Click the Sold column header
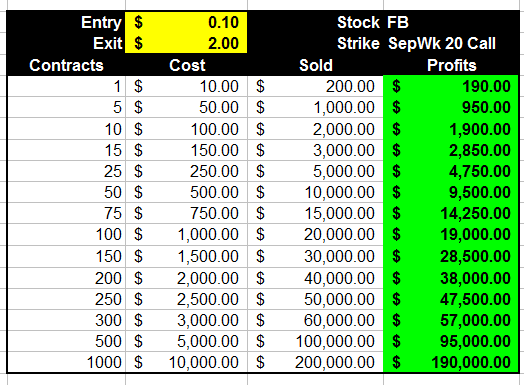524x385 pixels. click(x=315, y=65)
